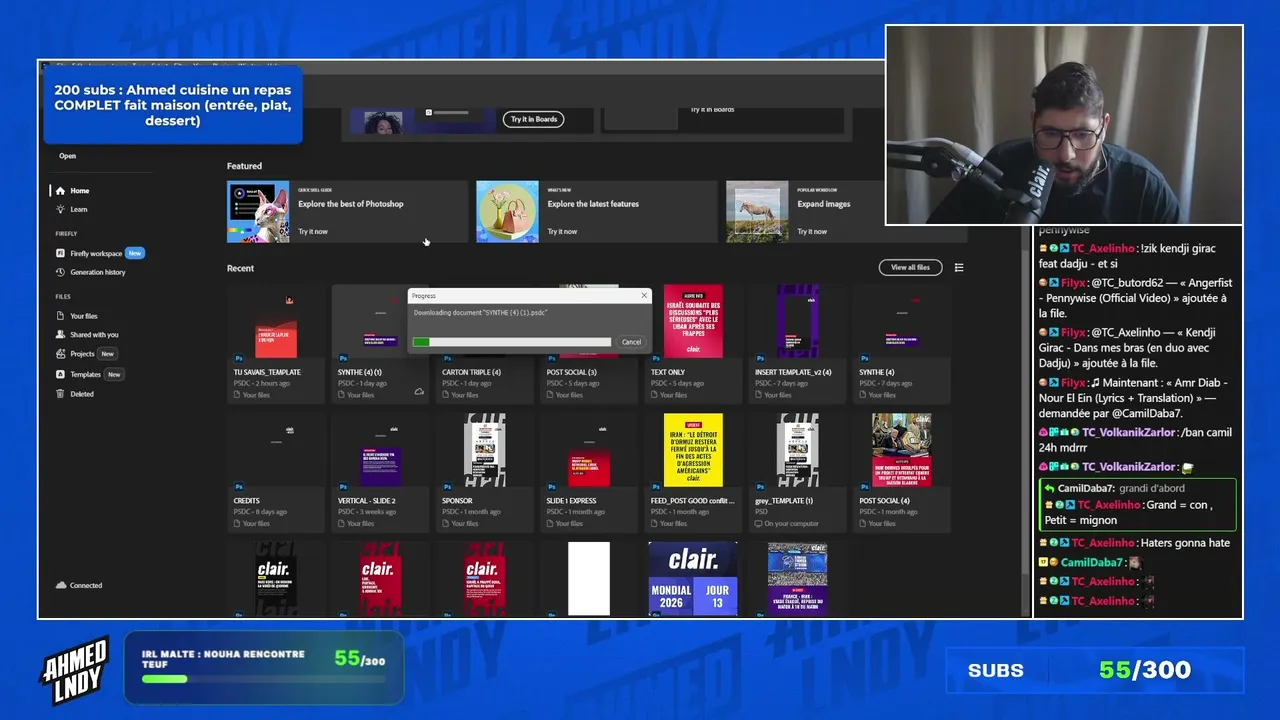Click the Connected cloud status icon

pos(61,585)
